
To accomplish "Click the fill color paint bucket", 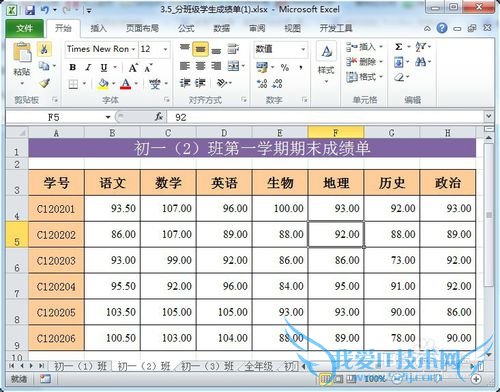I will point(103,84).
